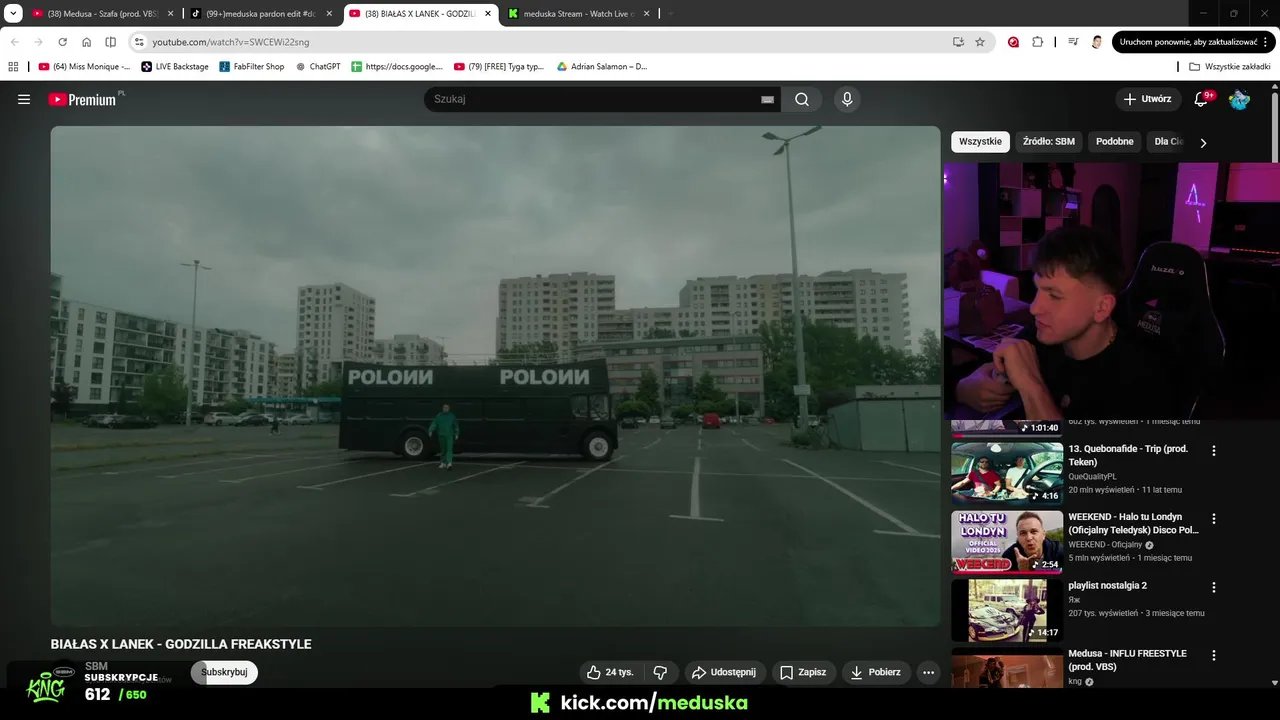Image resolution: width=1280 pixels, height=720 pixels.
Task: Click Pobierz download button
Action: coord(875,672)
